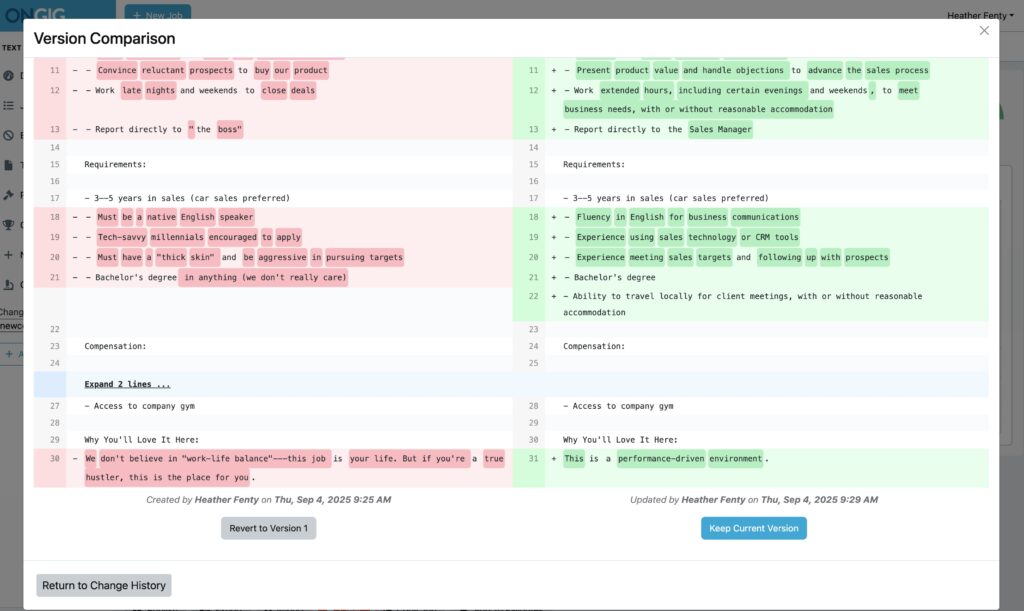
Task: Click left 'Why You'll Love It Here:' line
Action: (x=141, y=440)
